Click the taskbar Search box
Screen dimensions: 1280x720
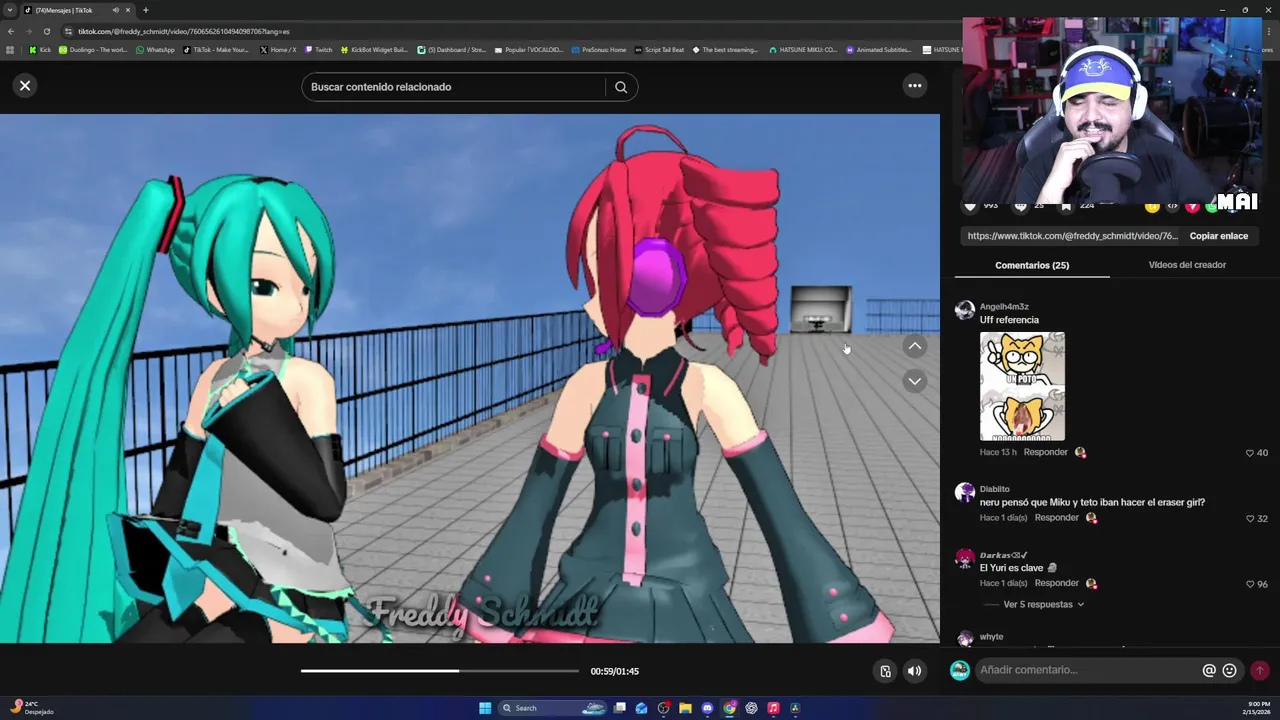[x=553, y=708]
